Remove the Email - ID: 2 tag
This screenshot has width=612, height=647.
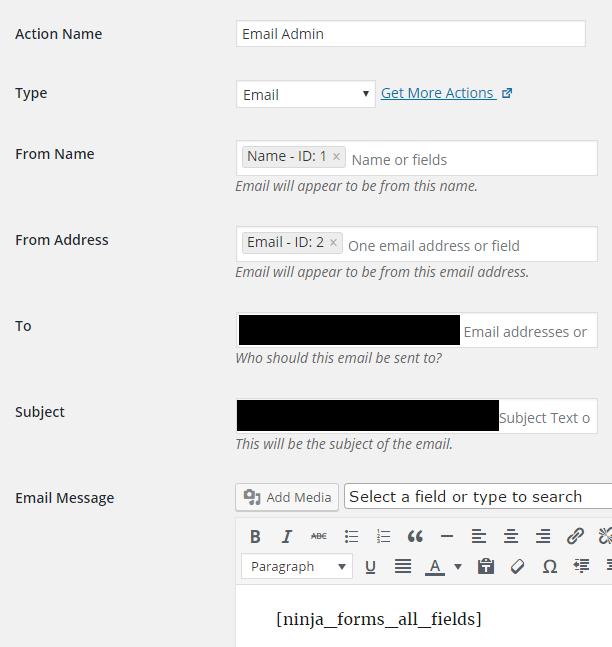334,243
